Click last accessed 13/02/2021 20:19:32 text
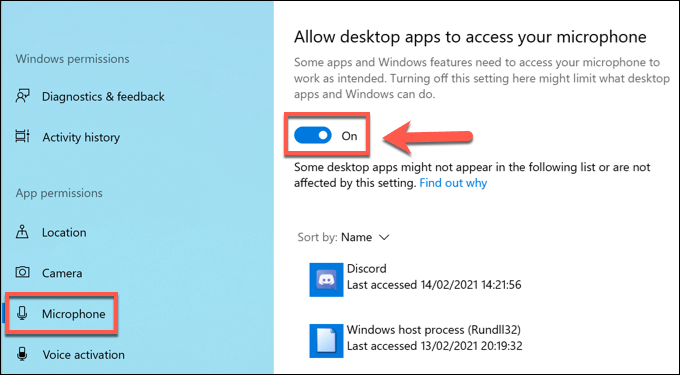Viewport: 680px width, 375px height. click(x=435, y=346)
